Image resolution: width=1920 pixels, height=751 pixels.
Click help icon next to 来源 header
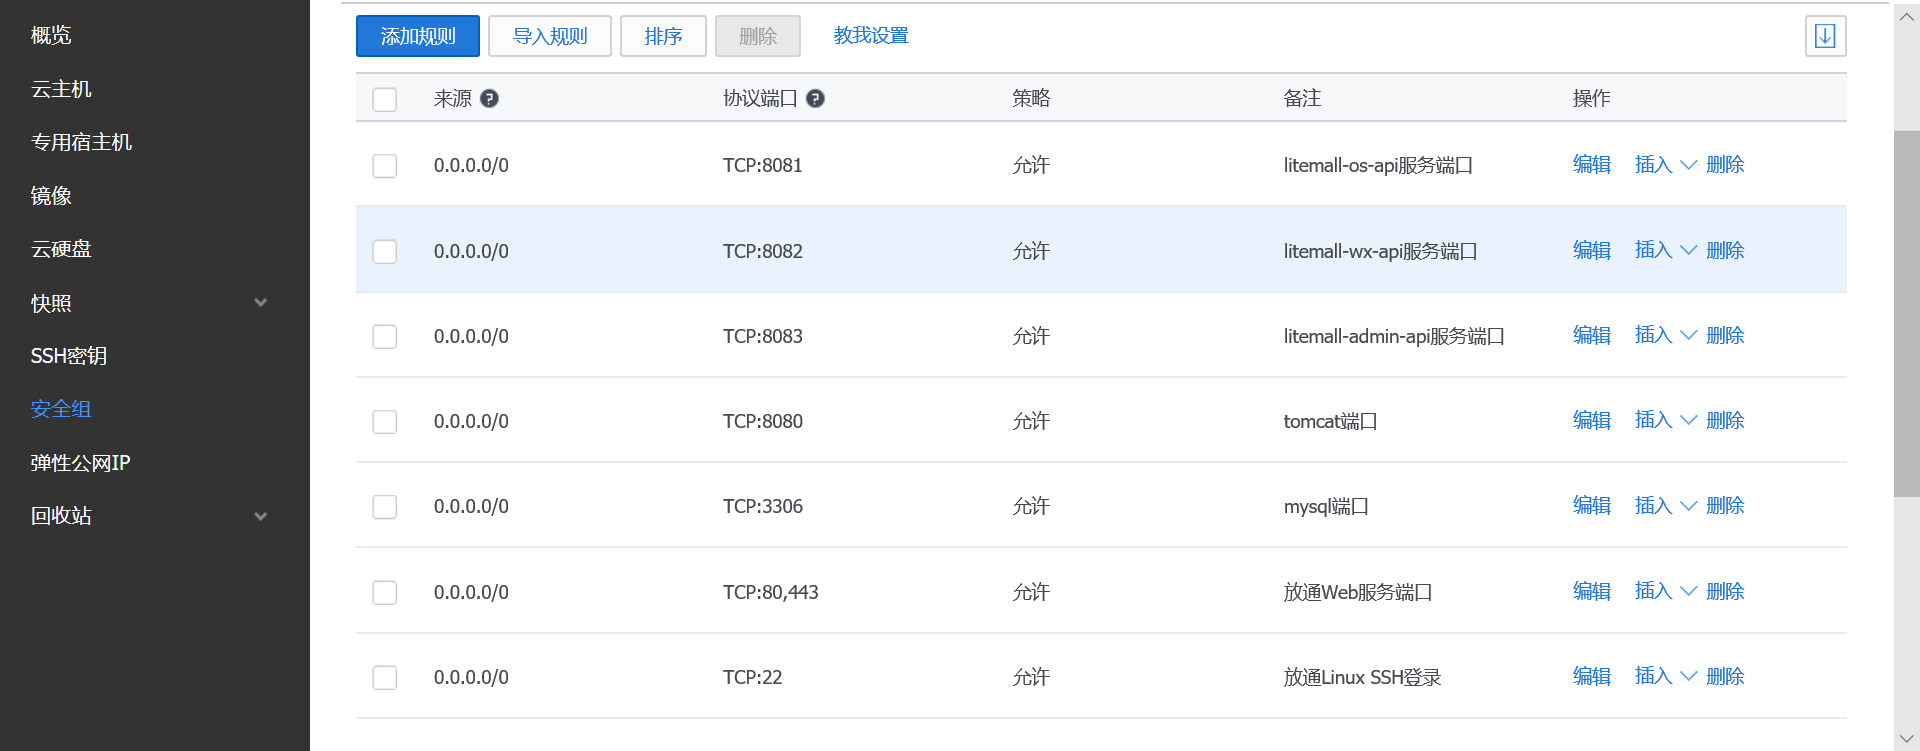point(489,98)
